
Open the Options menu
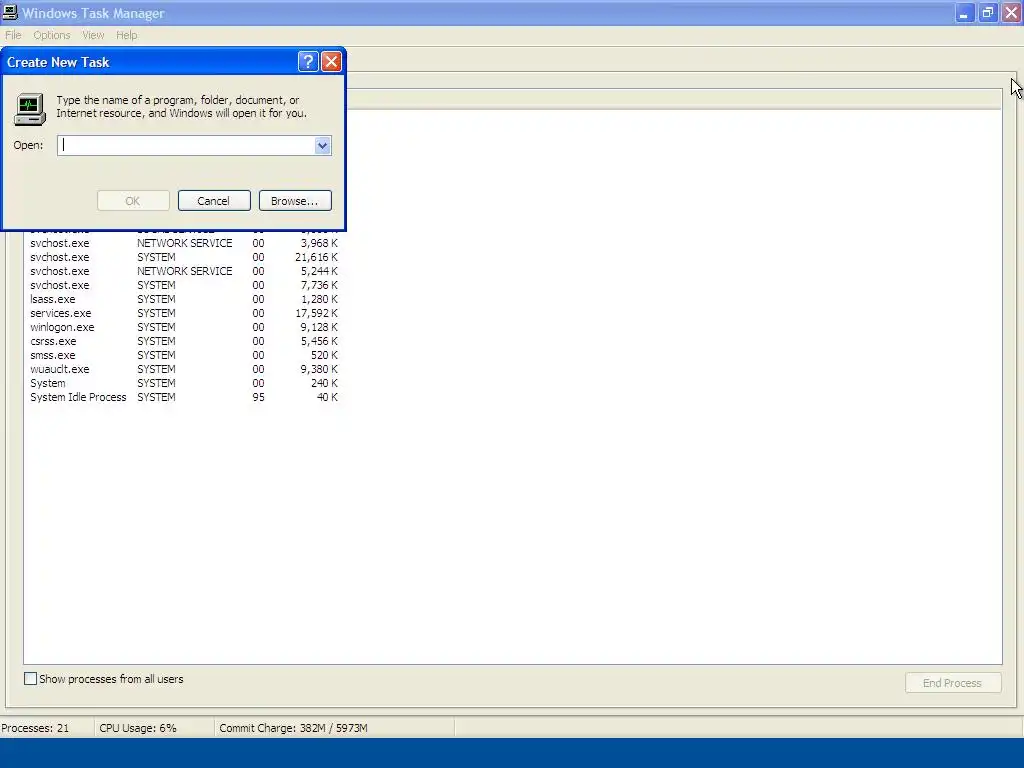pyautogui.click(x=52, y=35)
